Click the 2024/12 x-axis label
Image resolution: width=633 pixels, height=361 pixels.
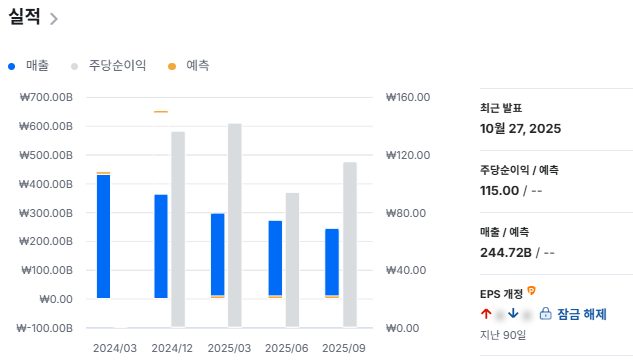(172, 348)
